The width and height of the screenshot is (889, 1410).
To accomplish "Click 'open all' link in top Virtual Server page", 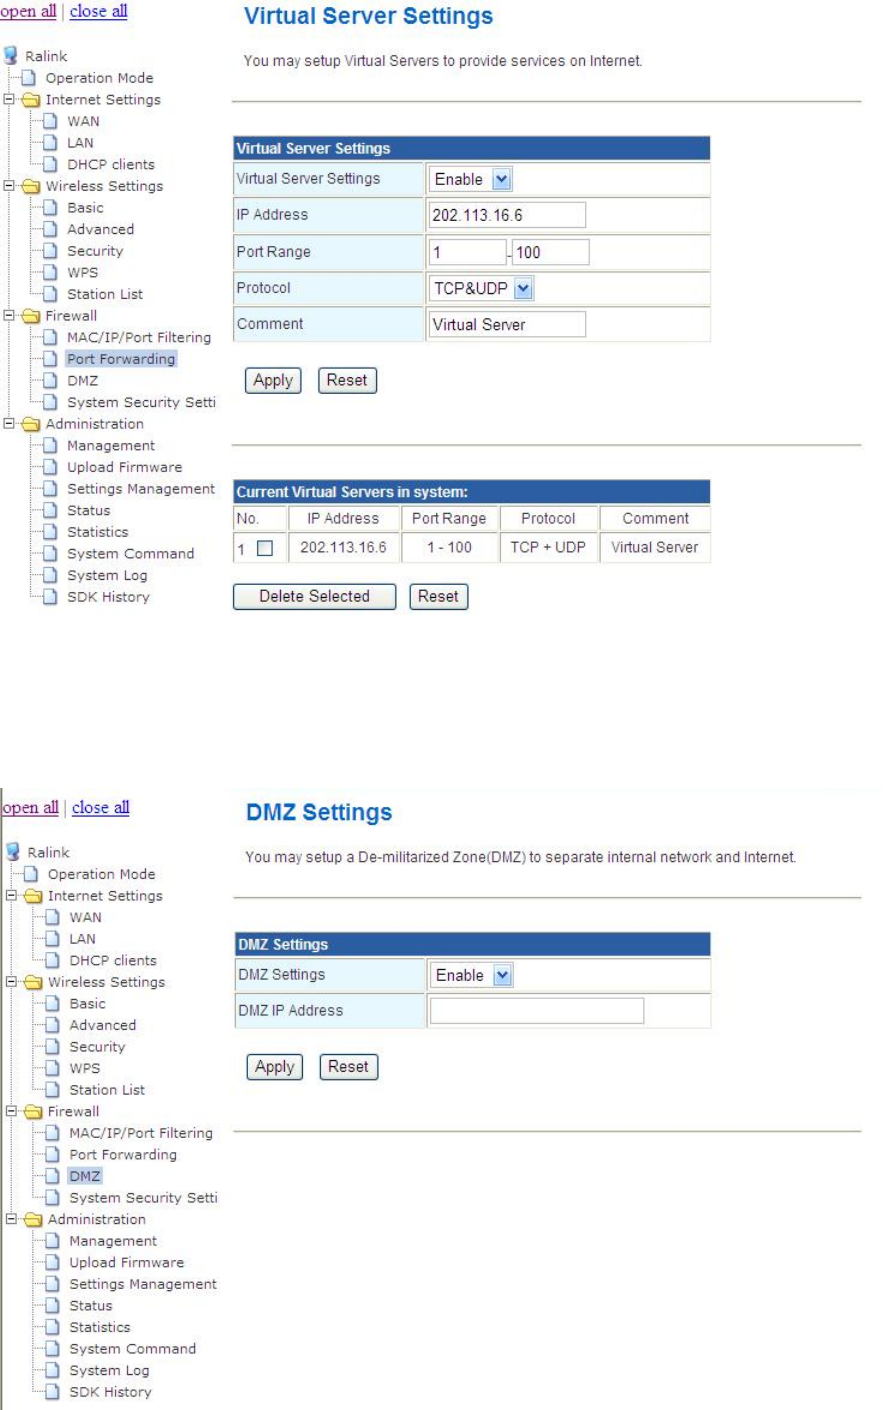I will (x=28, y=11).
